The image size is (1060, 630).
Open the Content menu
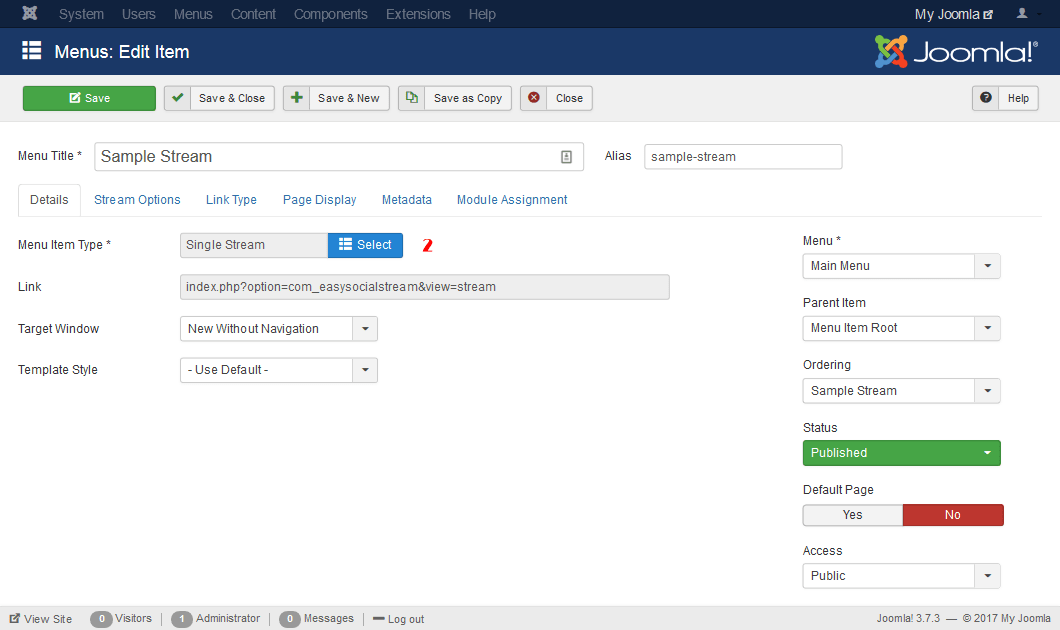point(253,14)
